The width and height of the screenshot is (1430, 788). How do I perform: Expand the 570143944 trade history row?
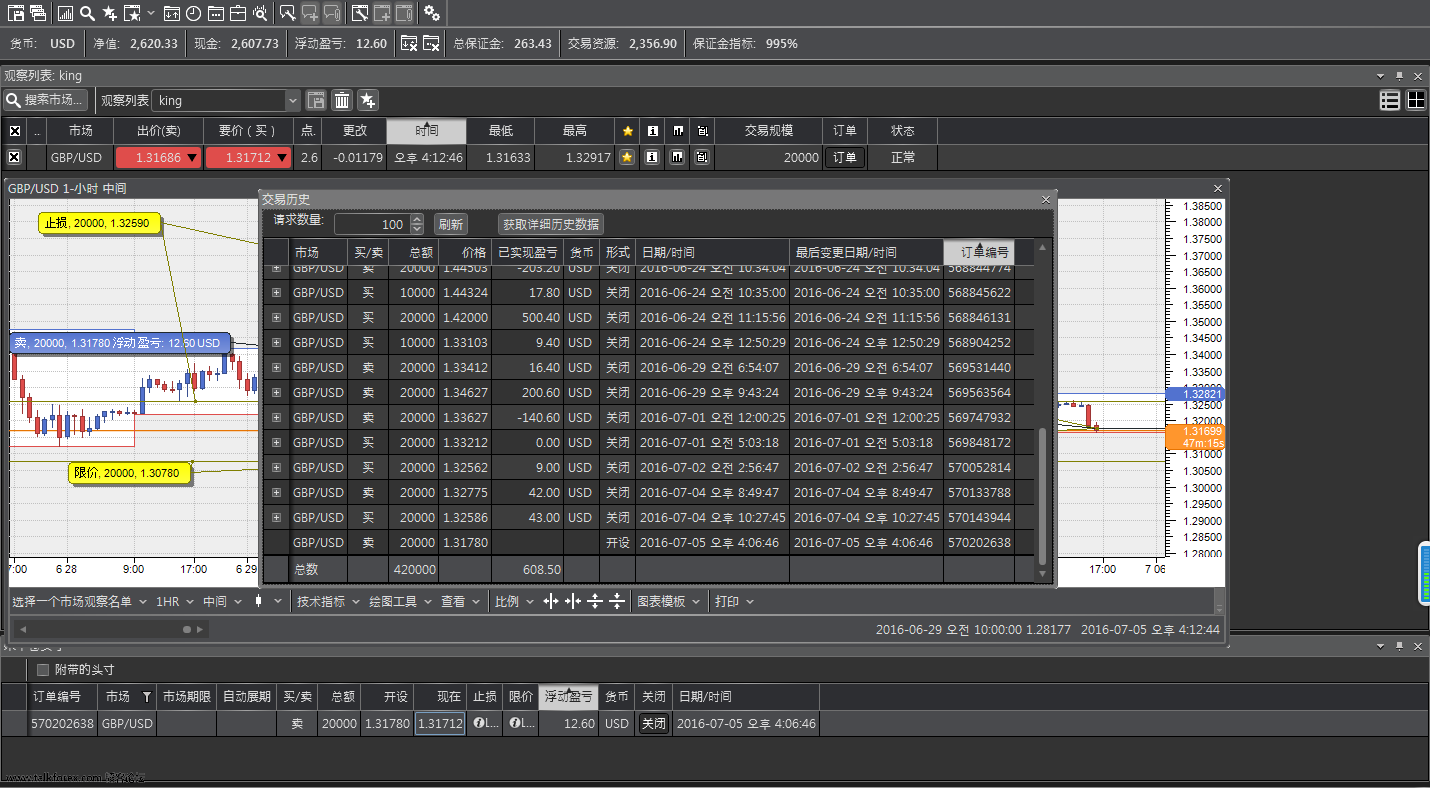click(x=276, y=518)
